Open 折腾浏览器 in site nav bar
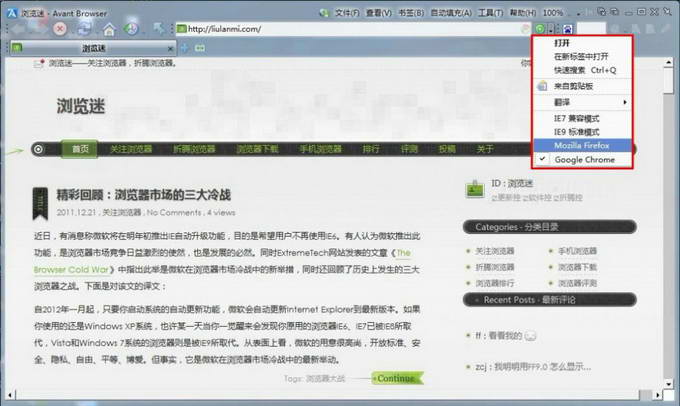The height and width of the screenshot is (406, 680). pyautogui.click(x=194, y=149)
